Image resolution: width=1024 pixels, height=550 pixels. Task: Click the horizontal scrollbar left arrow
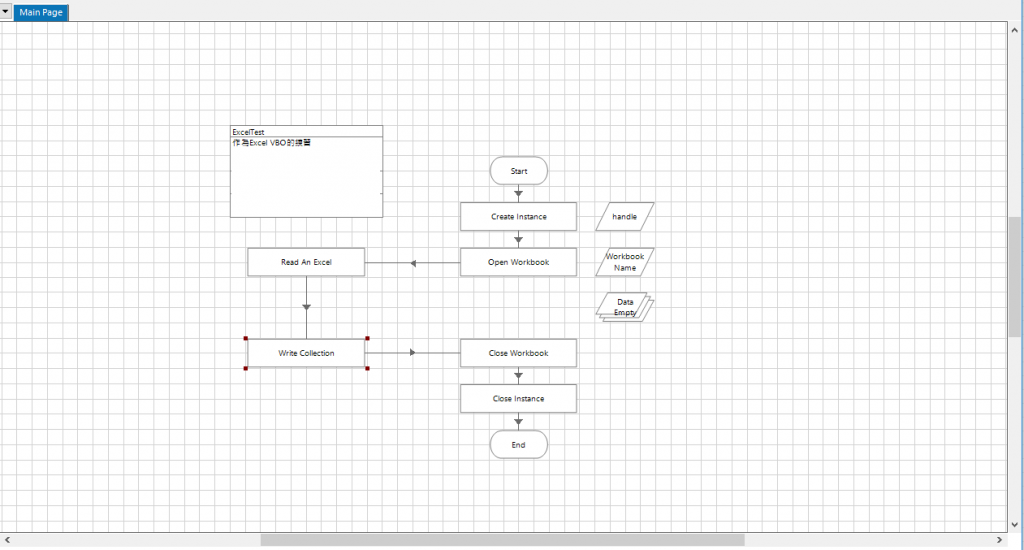tap(7, 540)
